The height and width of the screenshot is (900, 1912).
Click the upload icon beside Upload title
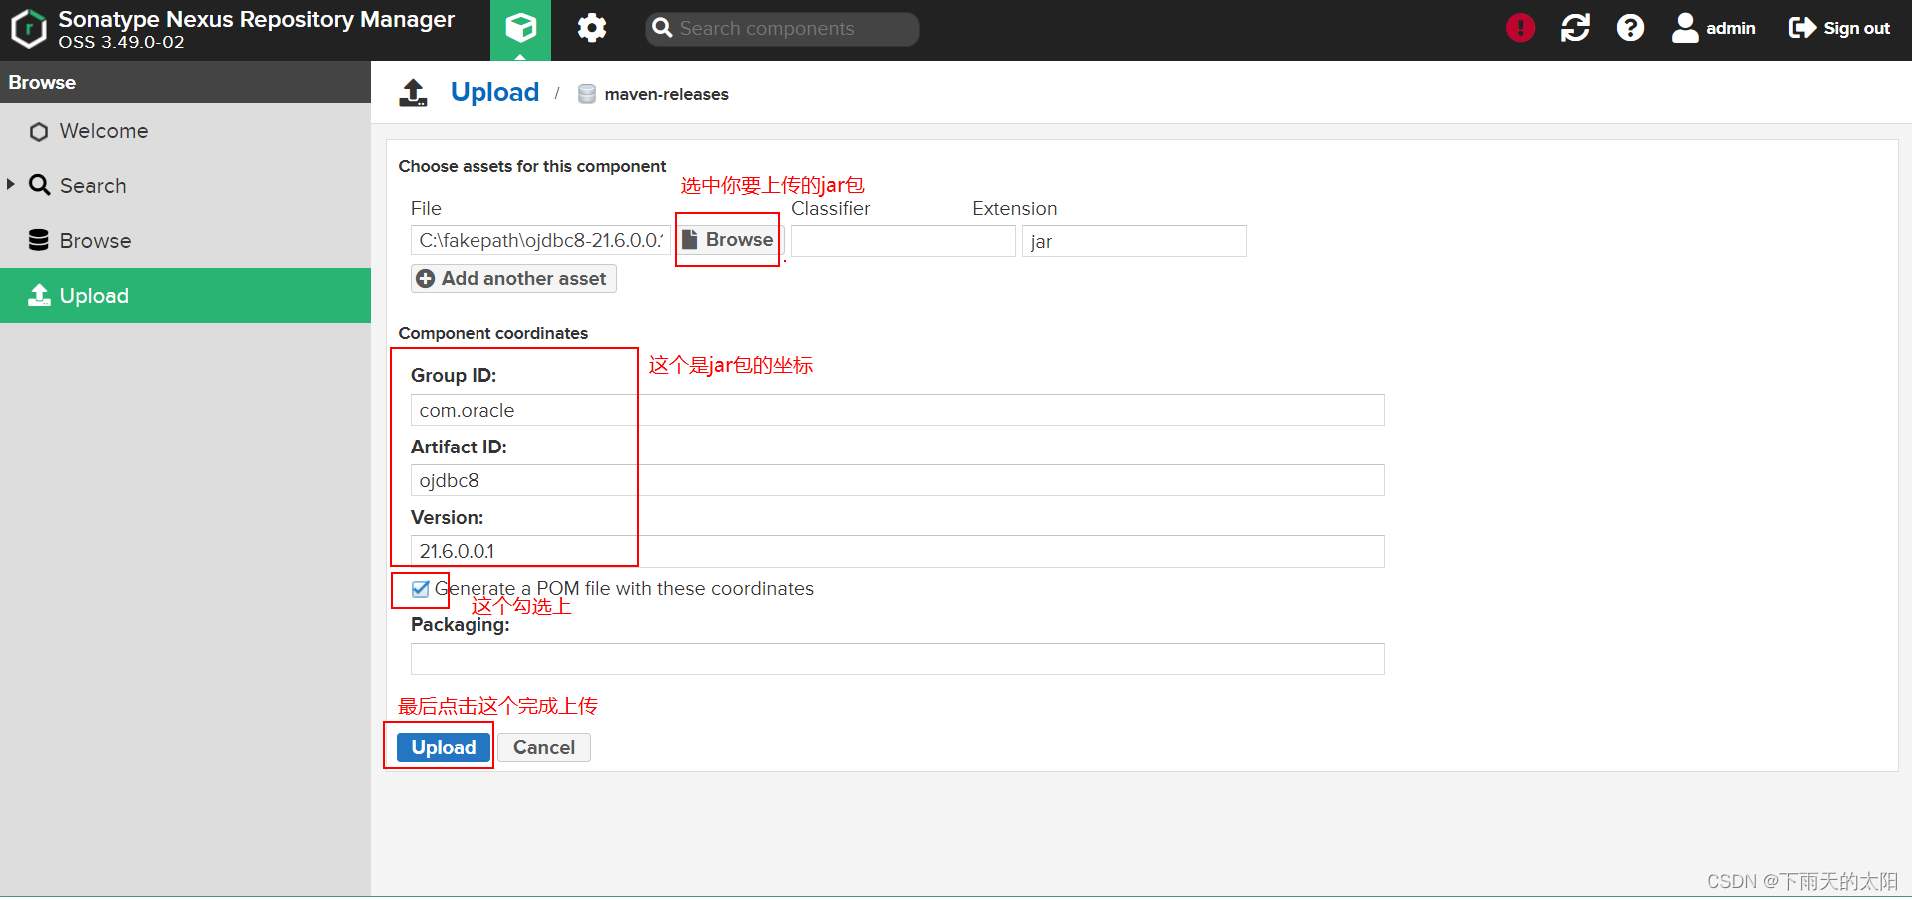point(413,93)
